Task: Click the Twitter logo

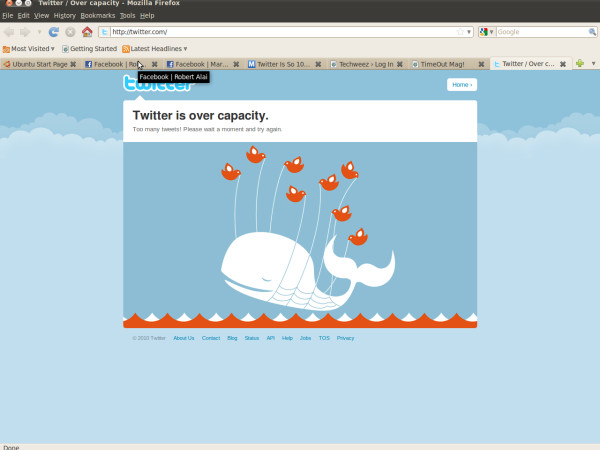Action: [x=158, y=84]
